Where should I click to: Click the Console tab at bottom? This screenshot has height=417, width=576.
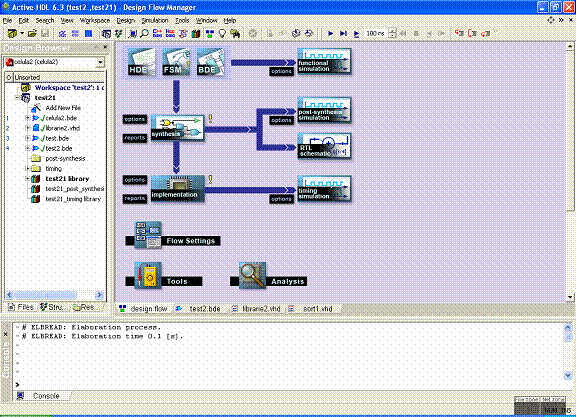coord(43,396)
